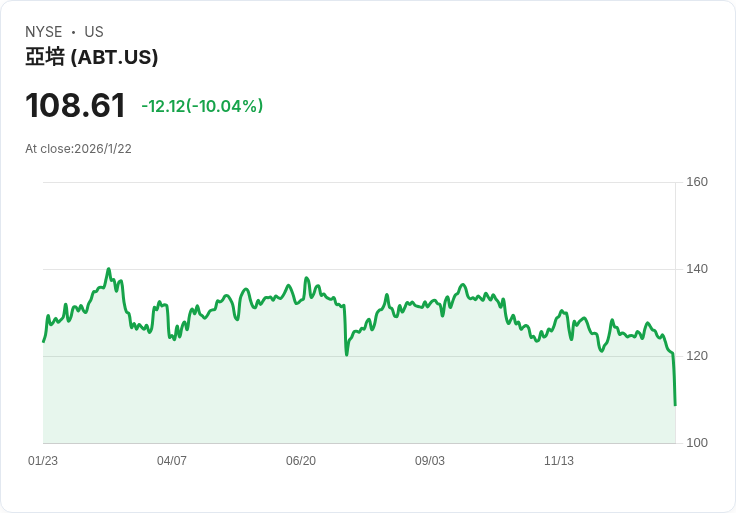This screenshot has height=513, width=736.
Task: Click the -12.12(-10.04%) price change text
Action: [202, 106]
